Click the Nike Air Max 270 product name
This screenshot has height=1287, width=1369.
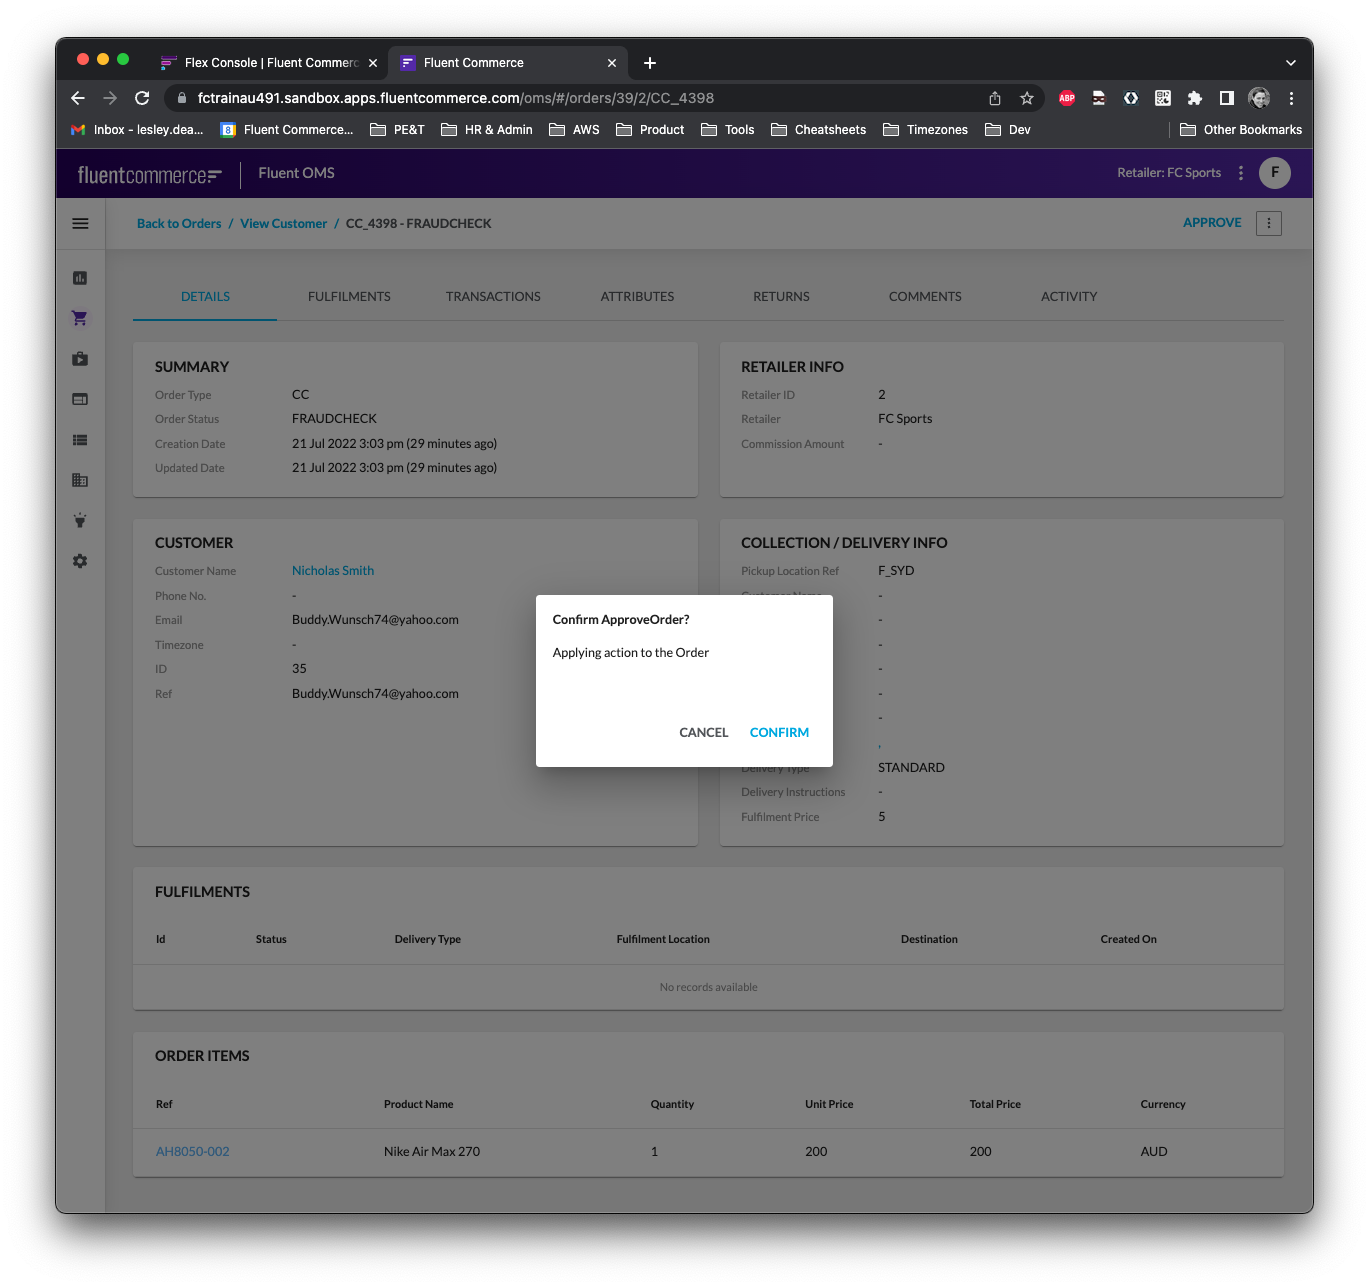tap(432, 1152)
